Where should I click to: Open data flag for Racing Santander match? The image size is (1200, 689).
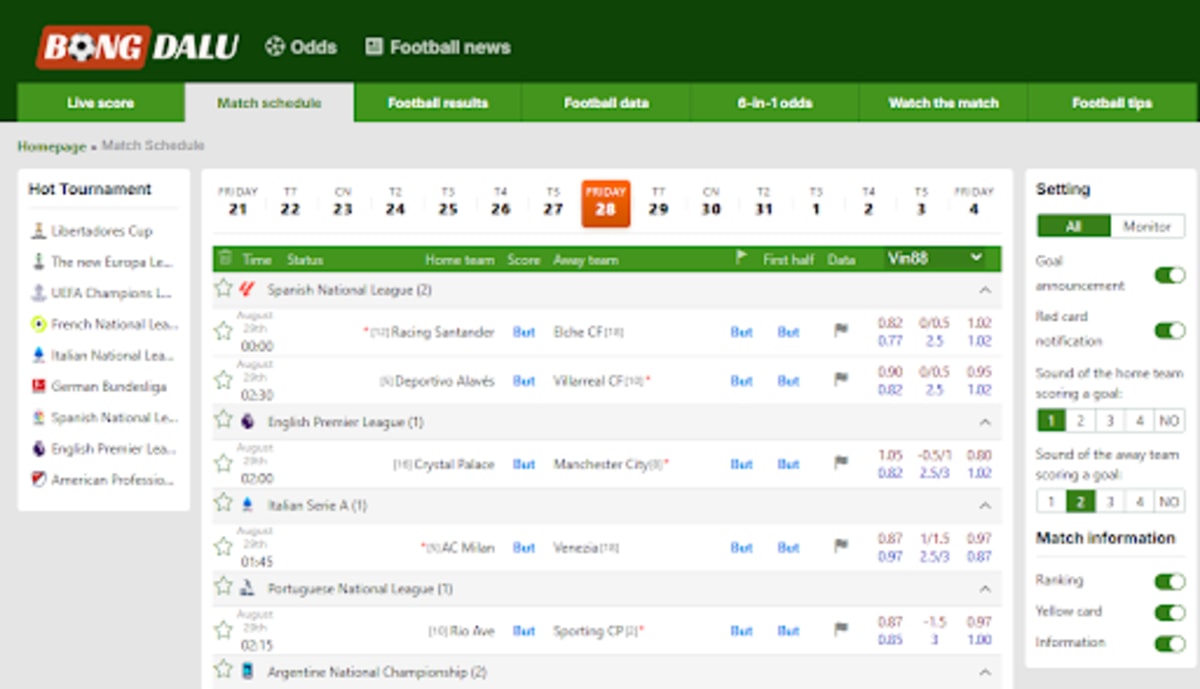(x=841, y=331)
